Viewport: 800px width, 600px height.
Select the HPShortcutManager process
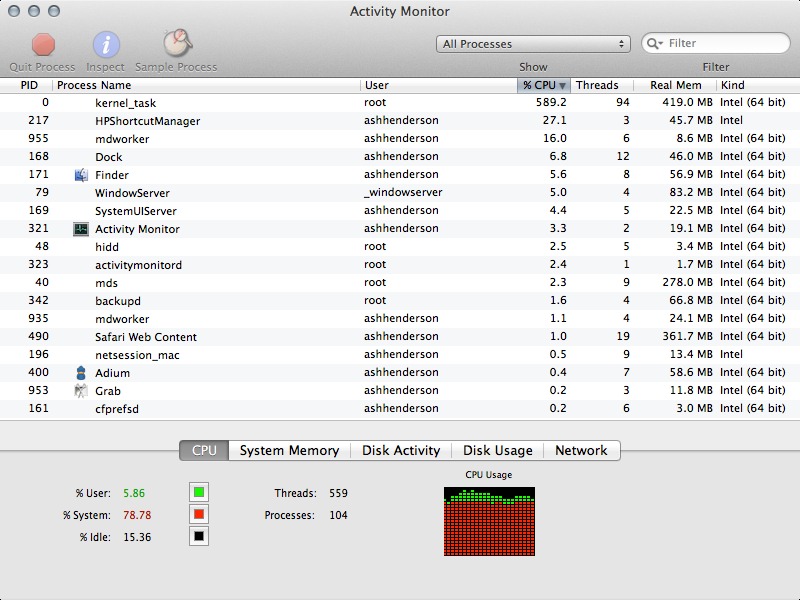tap(400, 121)
